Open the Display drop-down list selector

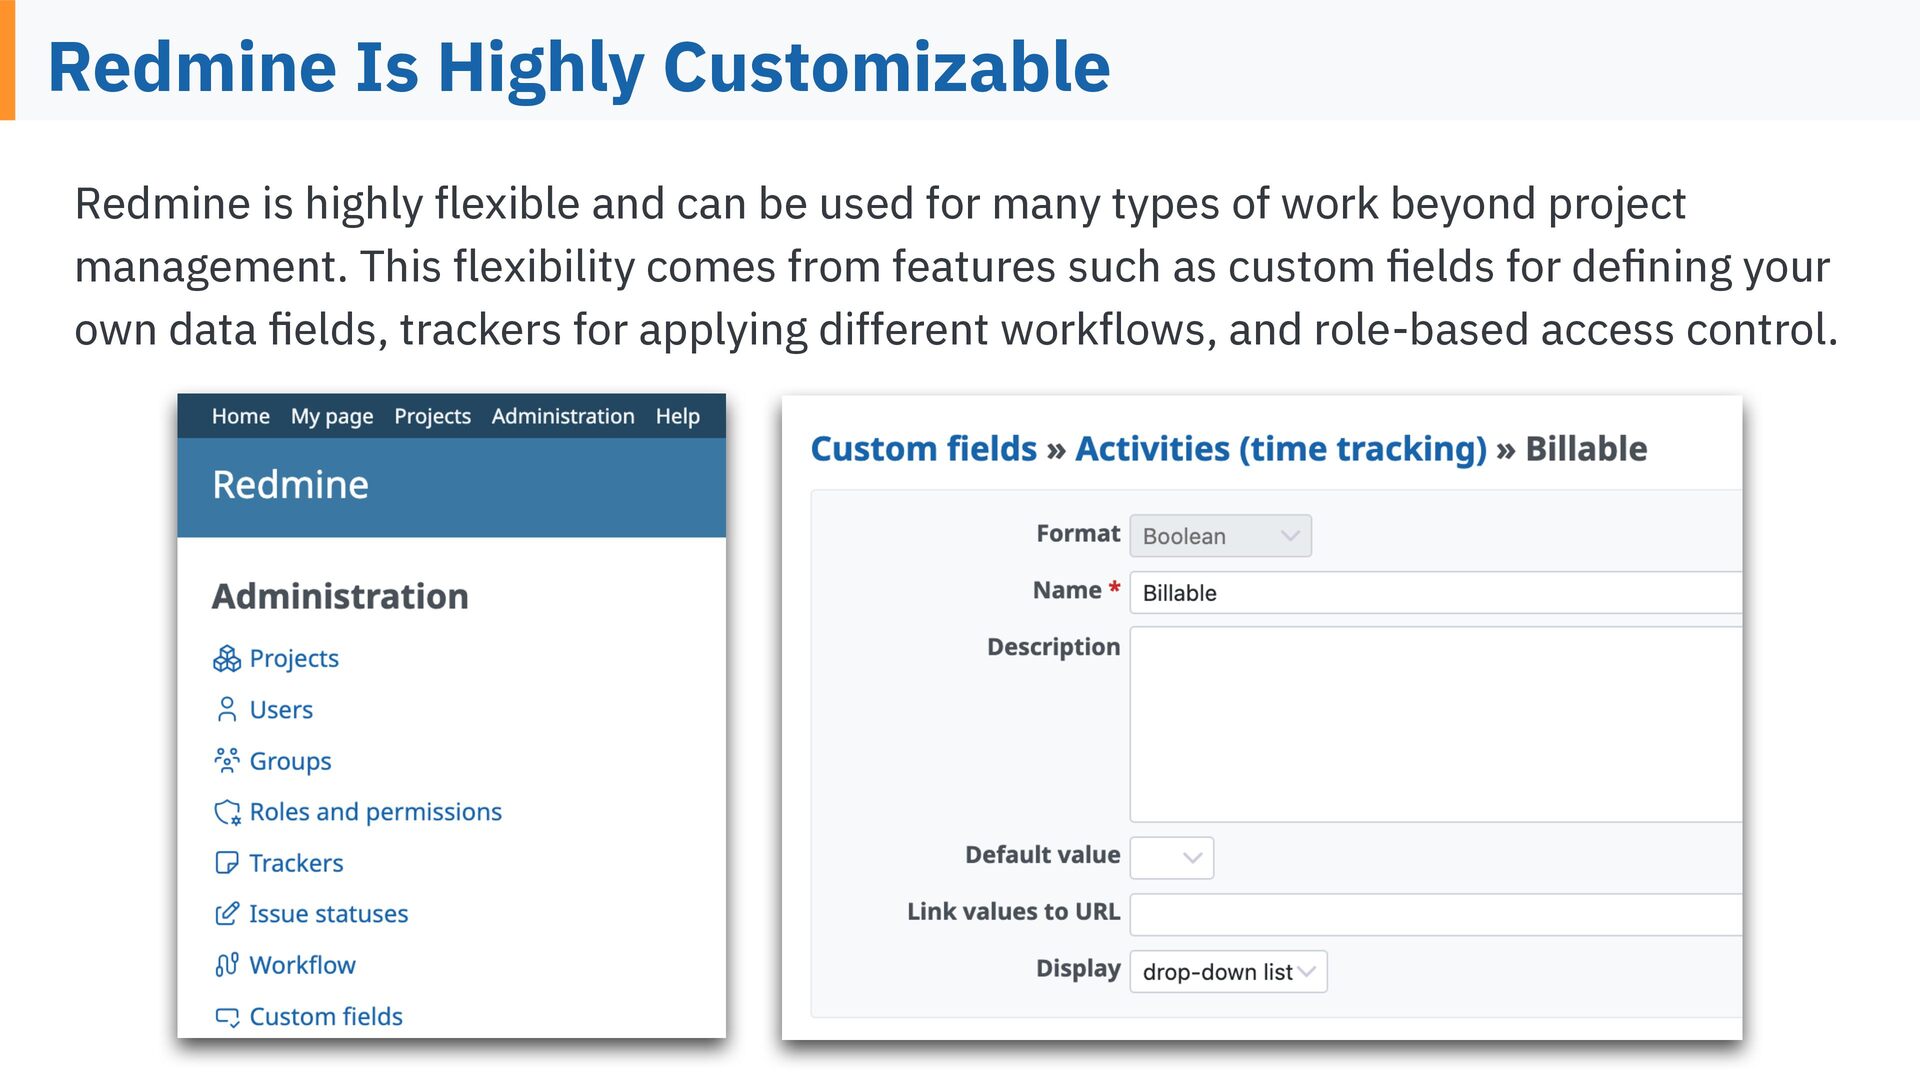coord(1228,971)
